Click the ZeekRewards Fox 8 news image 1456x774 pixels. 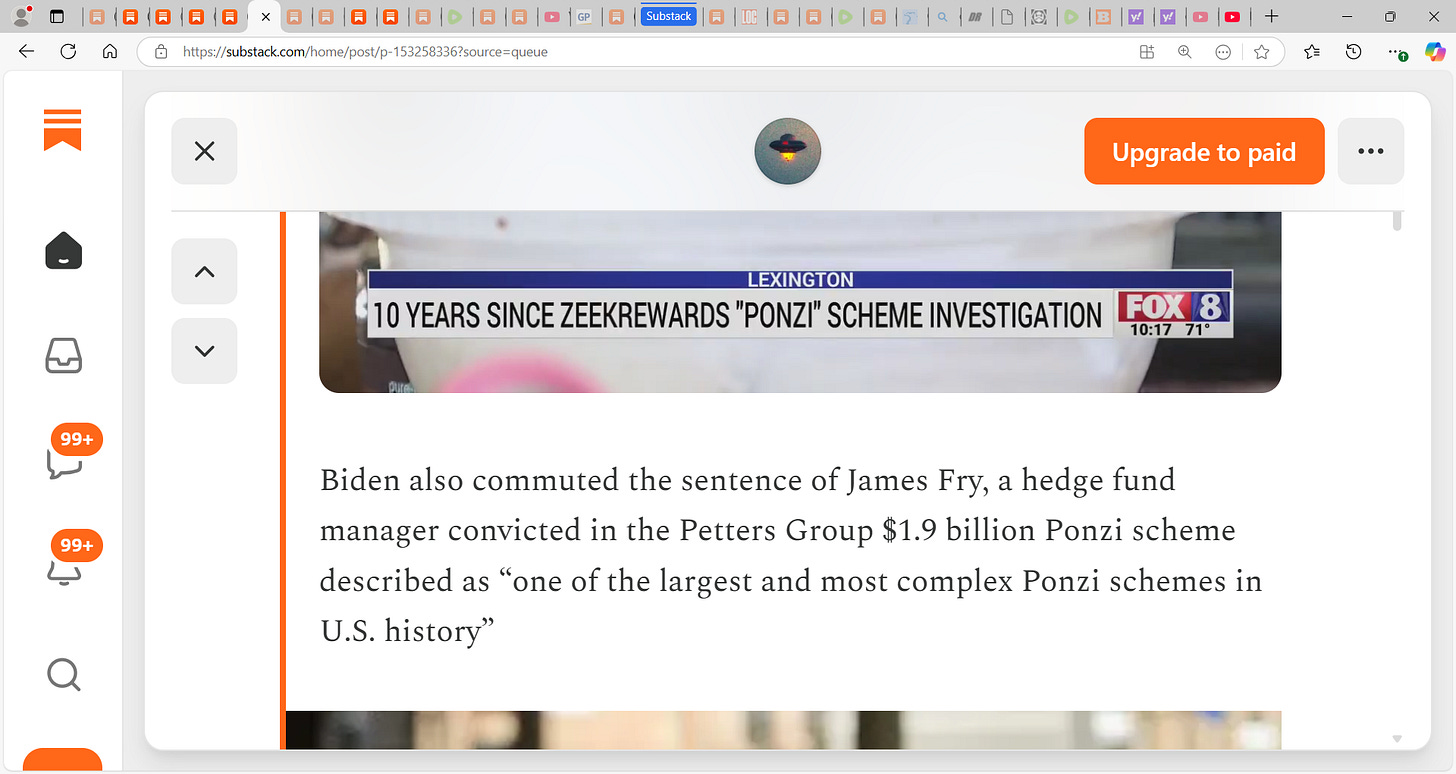click(x=800, y=302)
